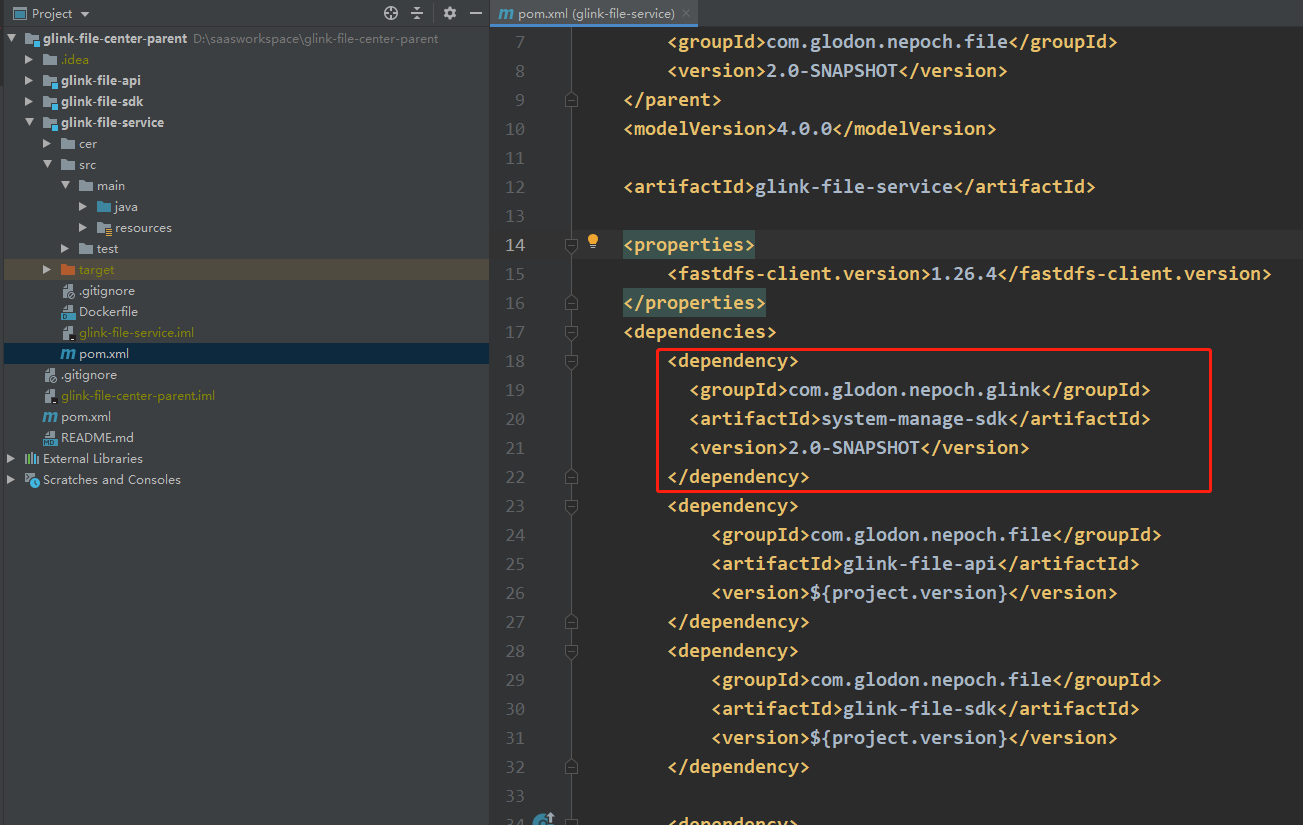Fold the dependency block starting at line 18
The image size is (1303, 825).
(x=571, y=360)
